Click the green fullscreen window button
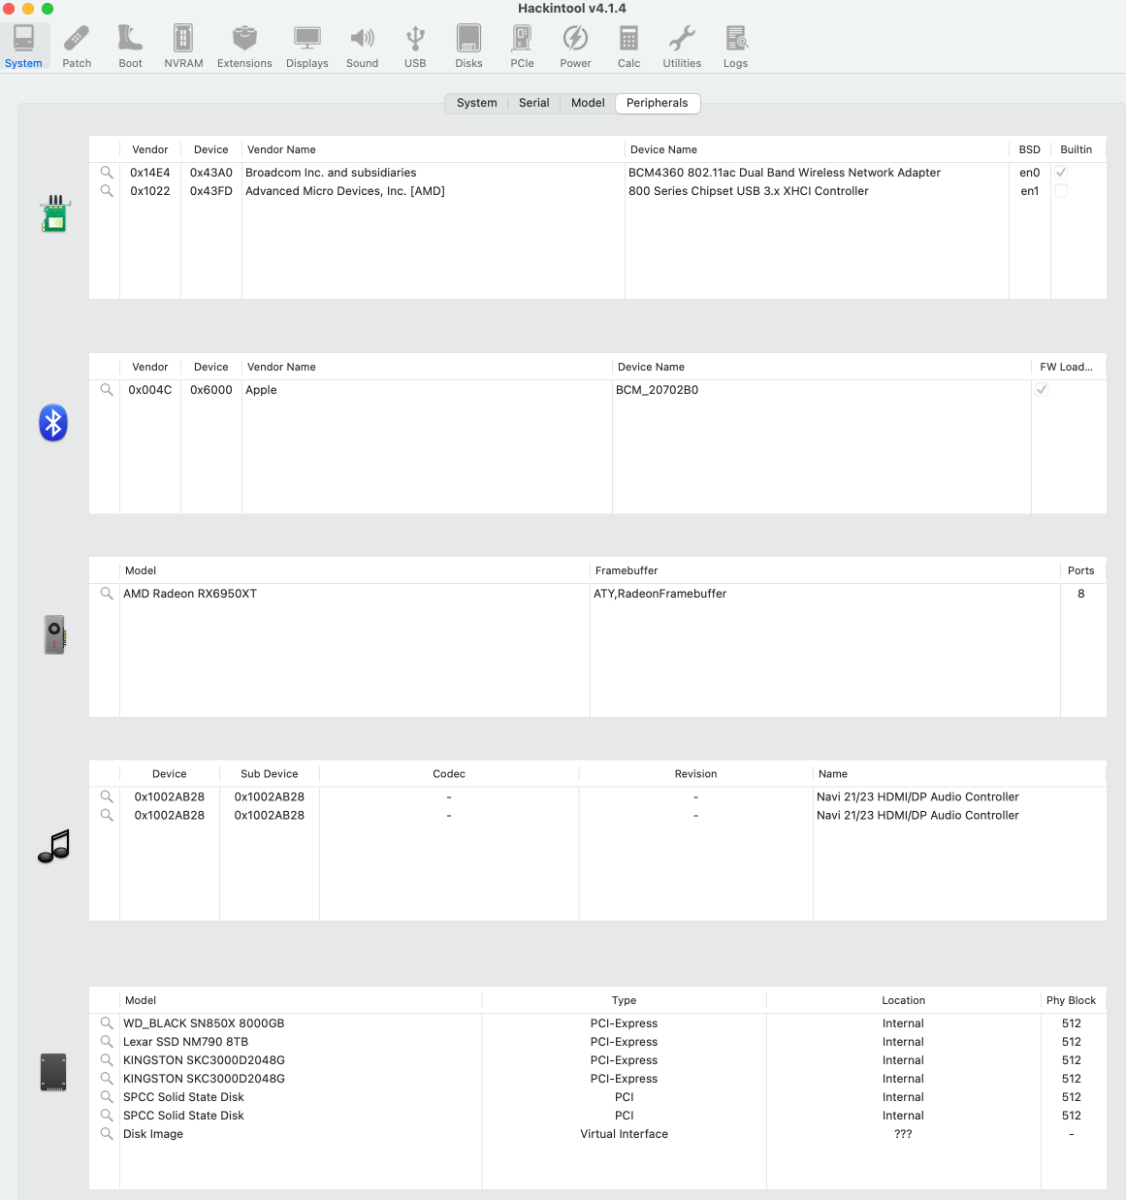The image size is (1126, 1200). click(x=47, y=8)
